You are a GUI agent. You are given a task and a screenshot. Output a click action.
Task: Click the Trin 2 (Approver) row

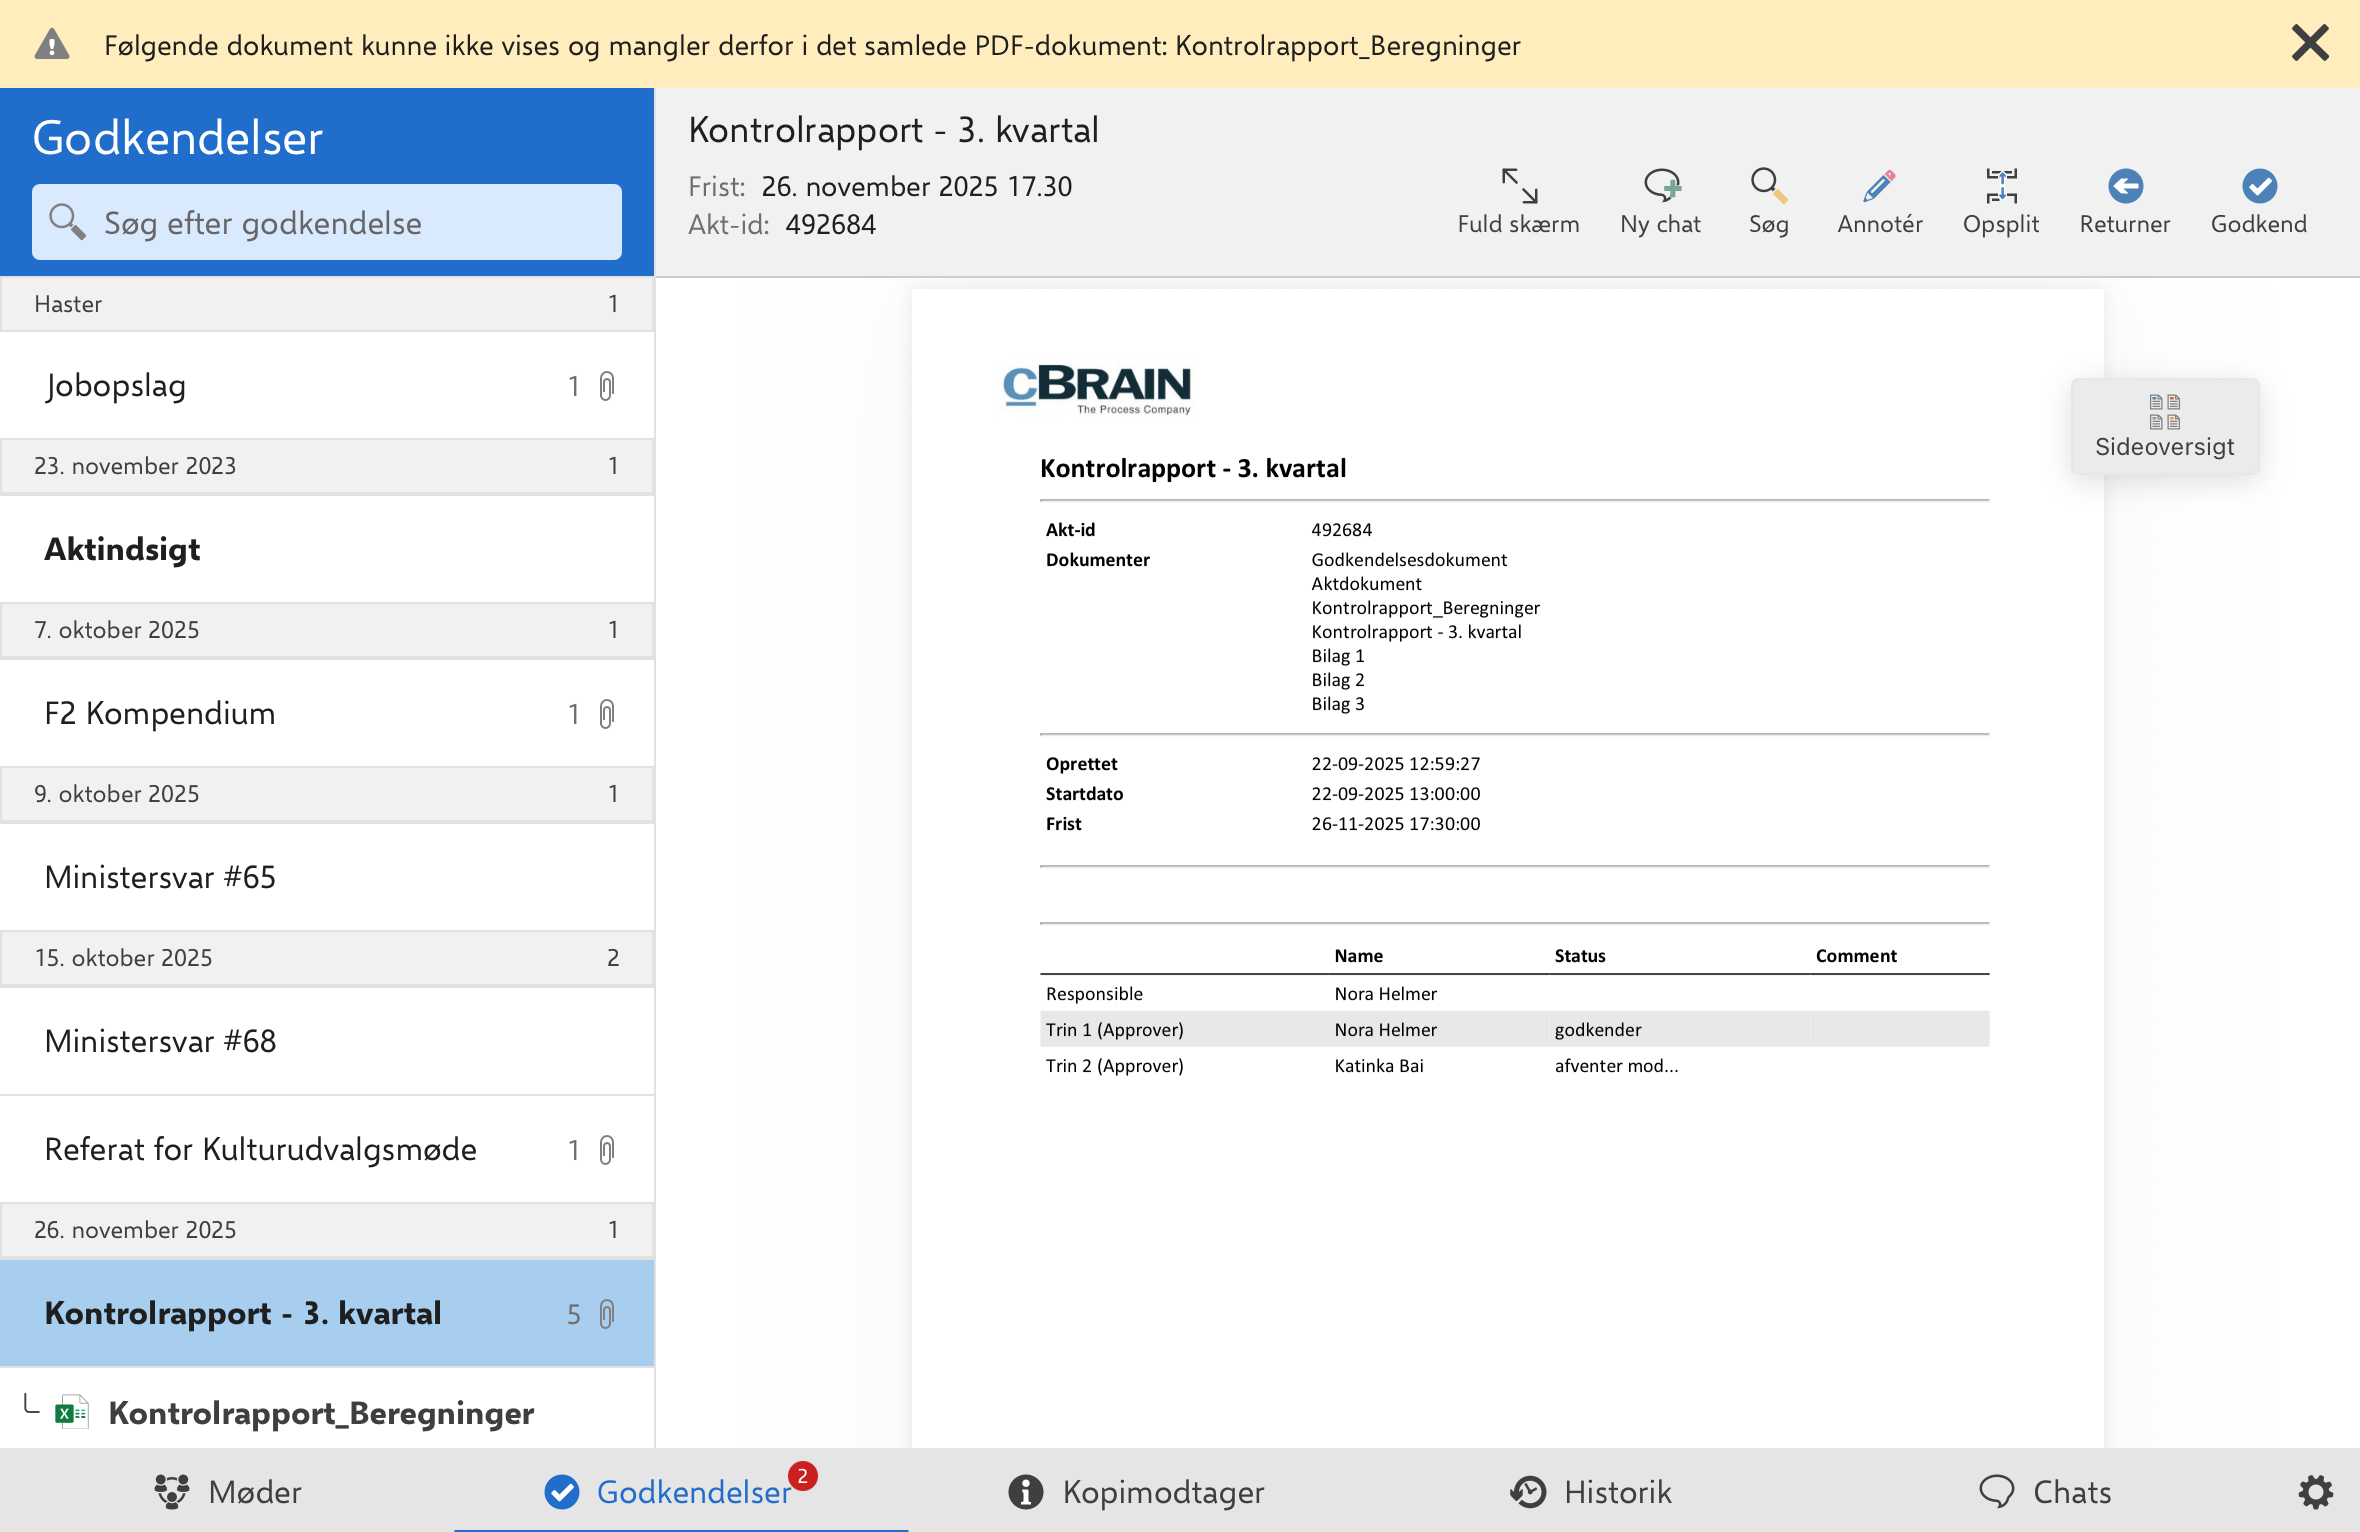pyautogui.click(x=1514, y=1066)
